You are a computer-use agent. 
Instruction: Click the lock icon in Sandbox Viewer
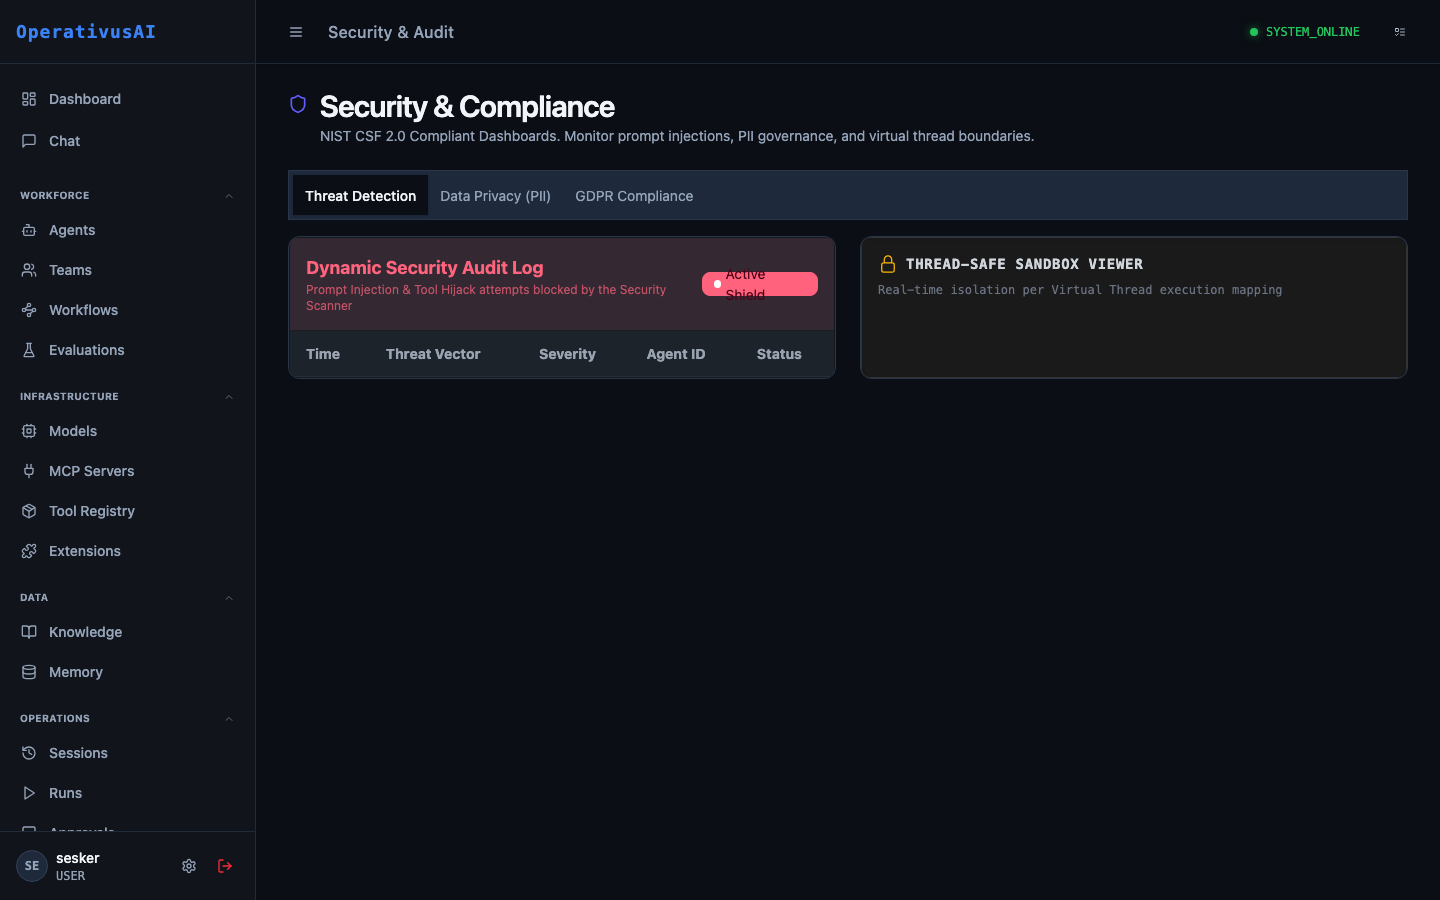[888, 264]
